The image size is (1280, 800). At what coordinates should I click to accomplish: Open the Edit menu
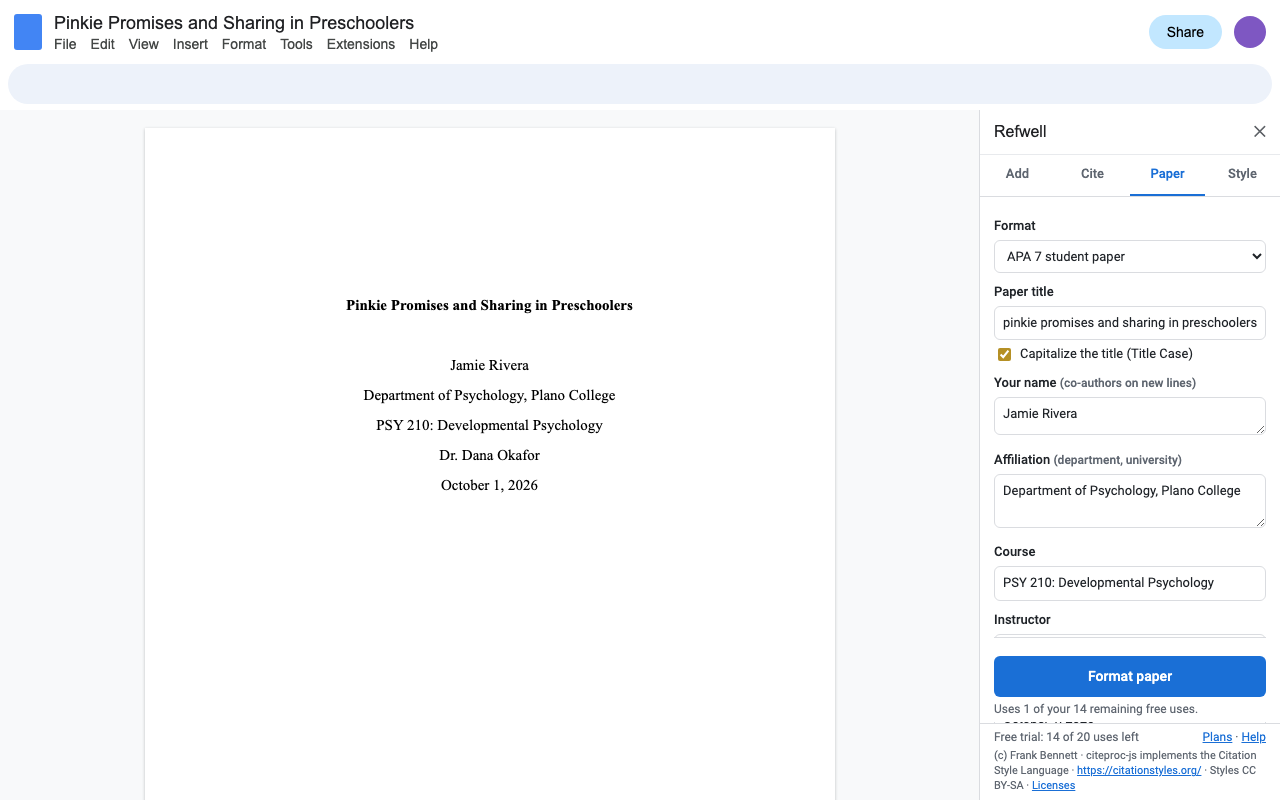click(103, 44)
